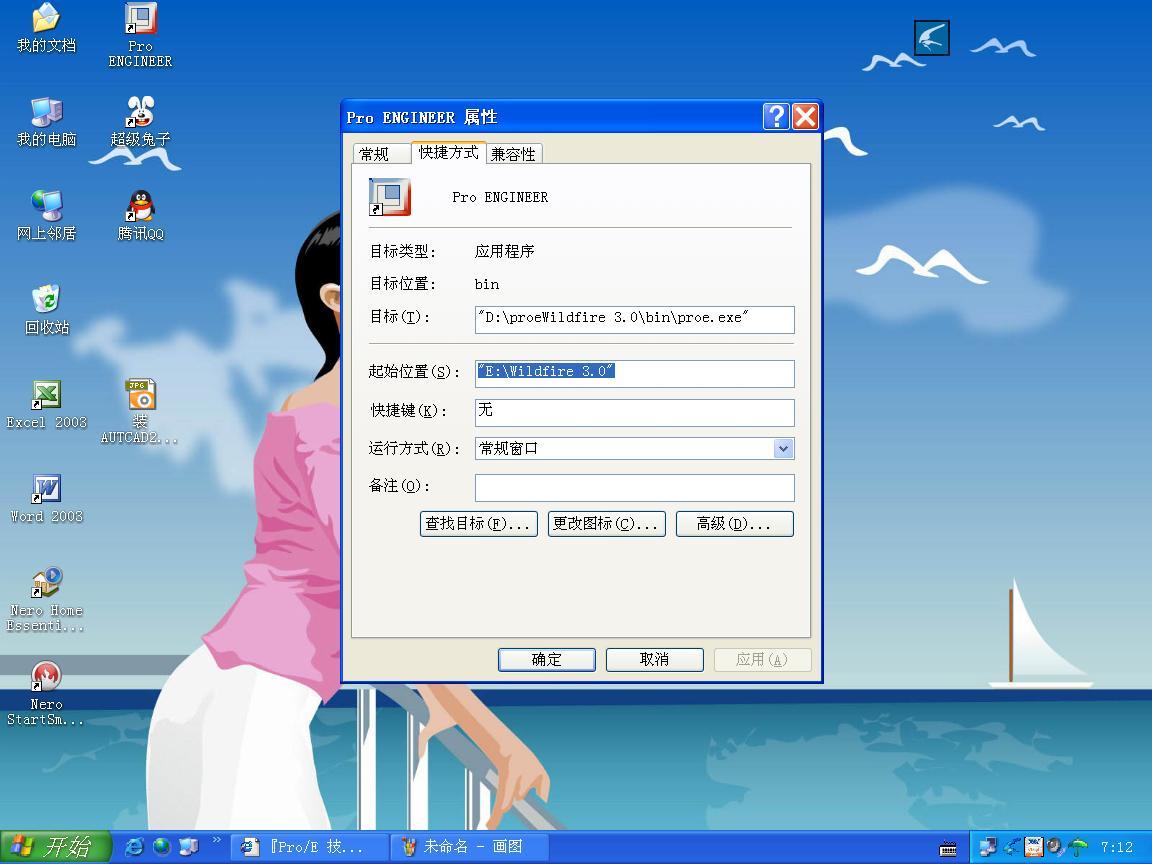Select the 超级兔子 rabbit icon
The image size is (1152, 864).
point(140,122)
